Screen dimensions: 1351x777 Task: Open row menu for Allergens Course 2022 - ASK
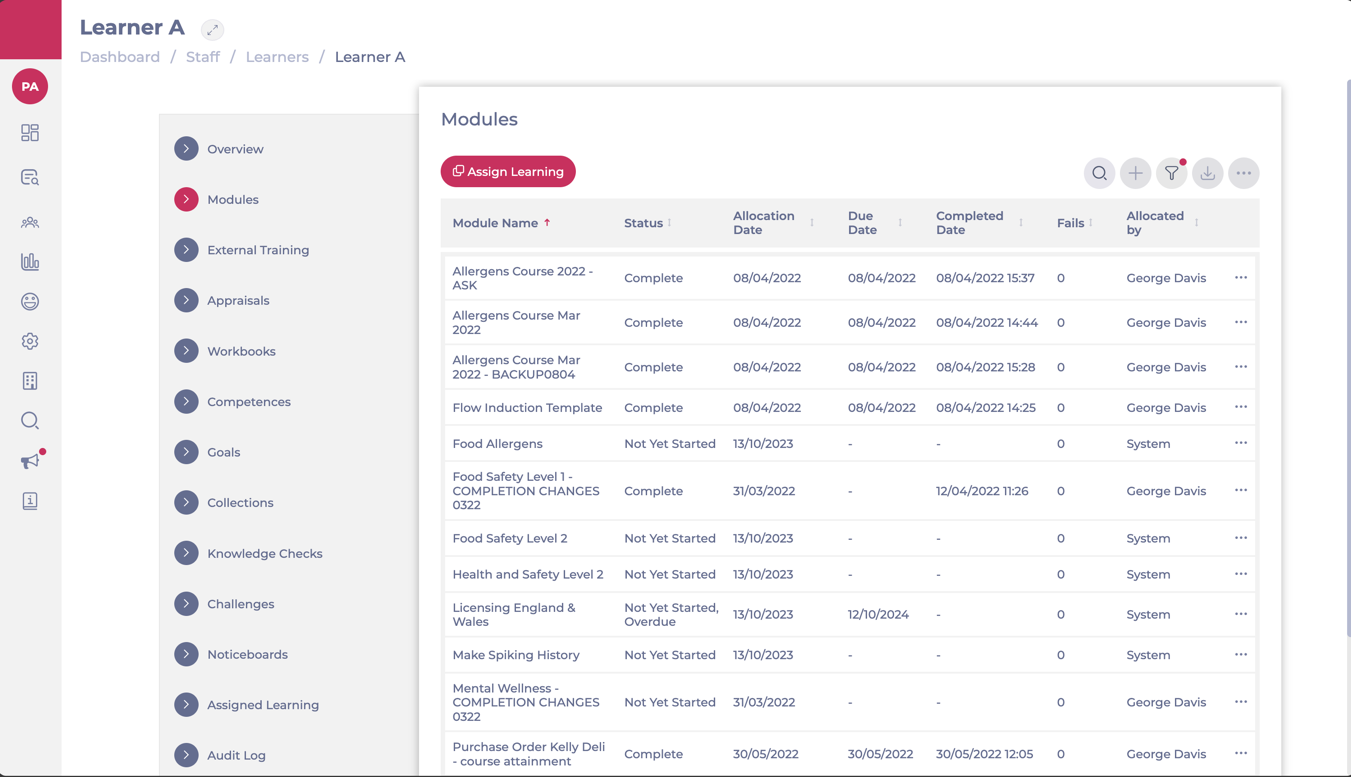click(x=1241, y=278)
